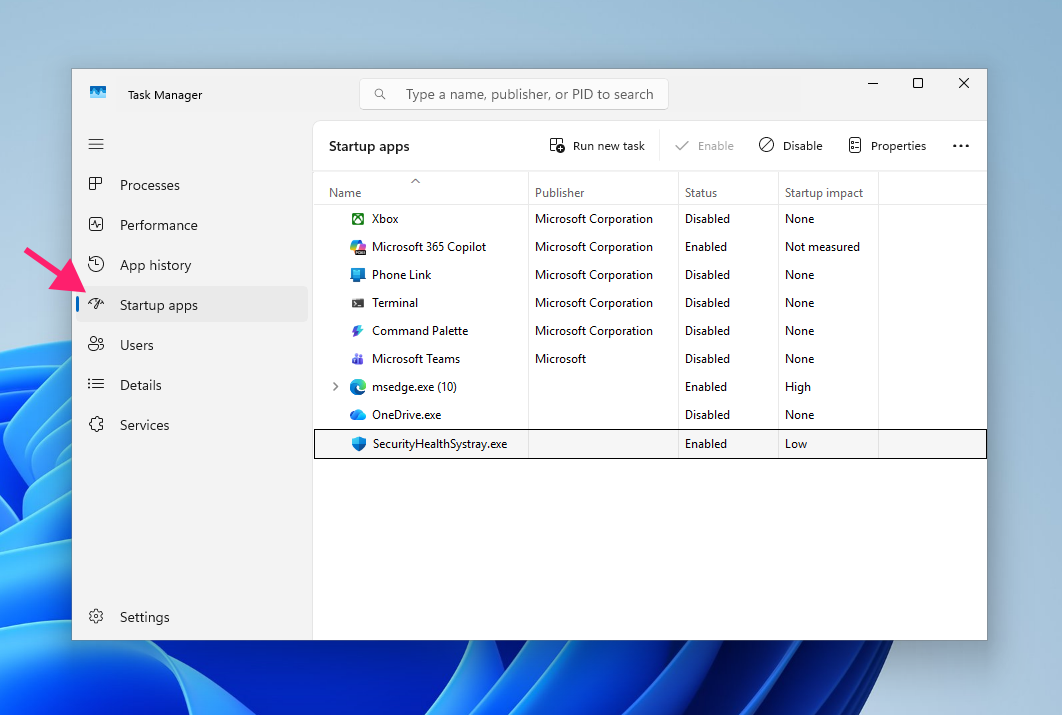
Task: Maximize the Task Manager window
Action: 918,83
